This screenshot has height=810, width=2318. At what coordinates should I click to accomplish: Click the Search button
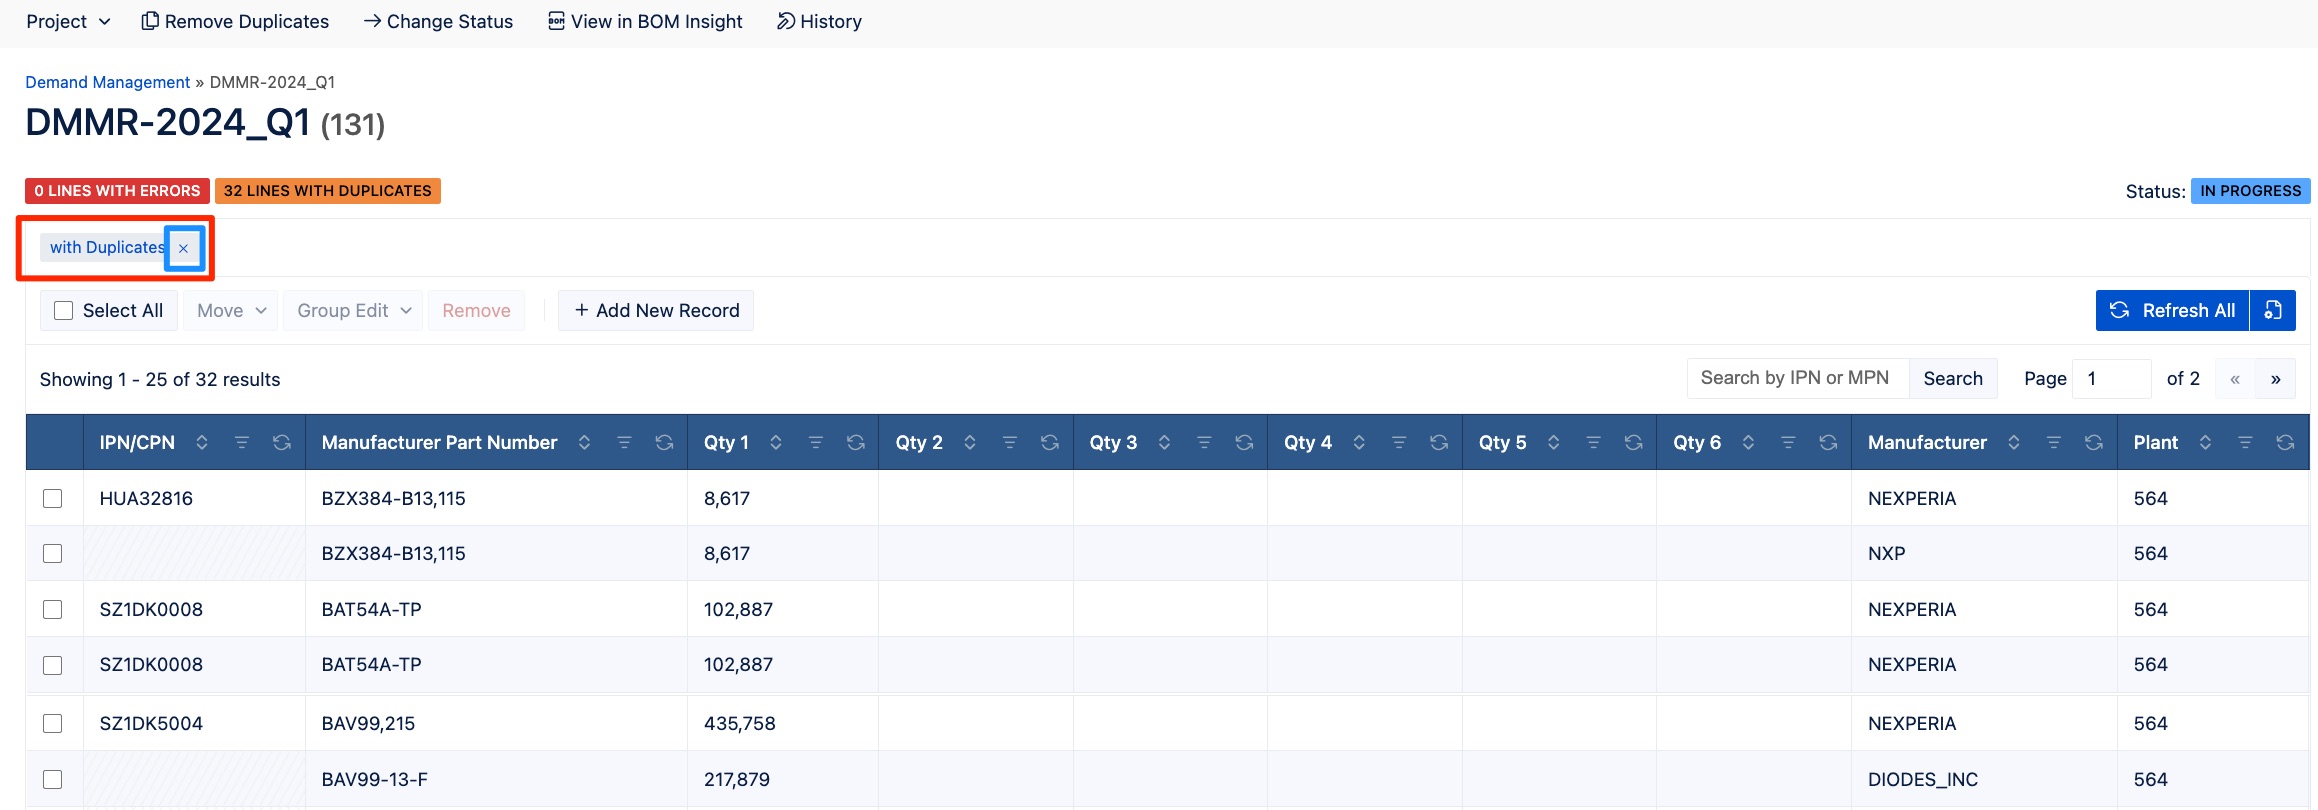point(1953,378)
